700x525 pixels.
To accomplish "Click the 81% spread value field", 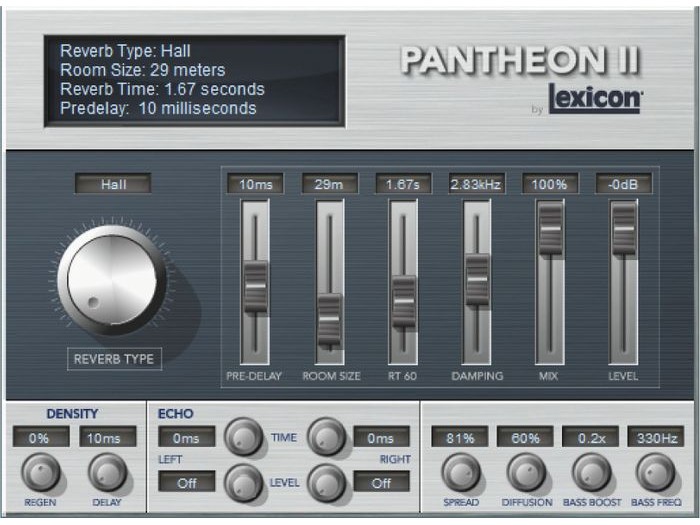I will pos(460,438).
